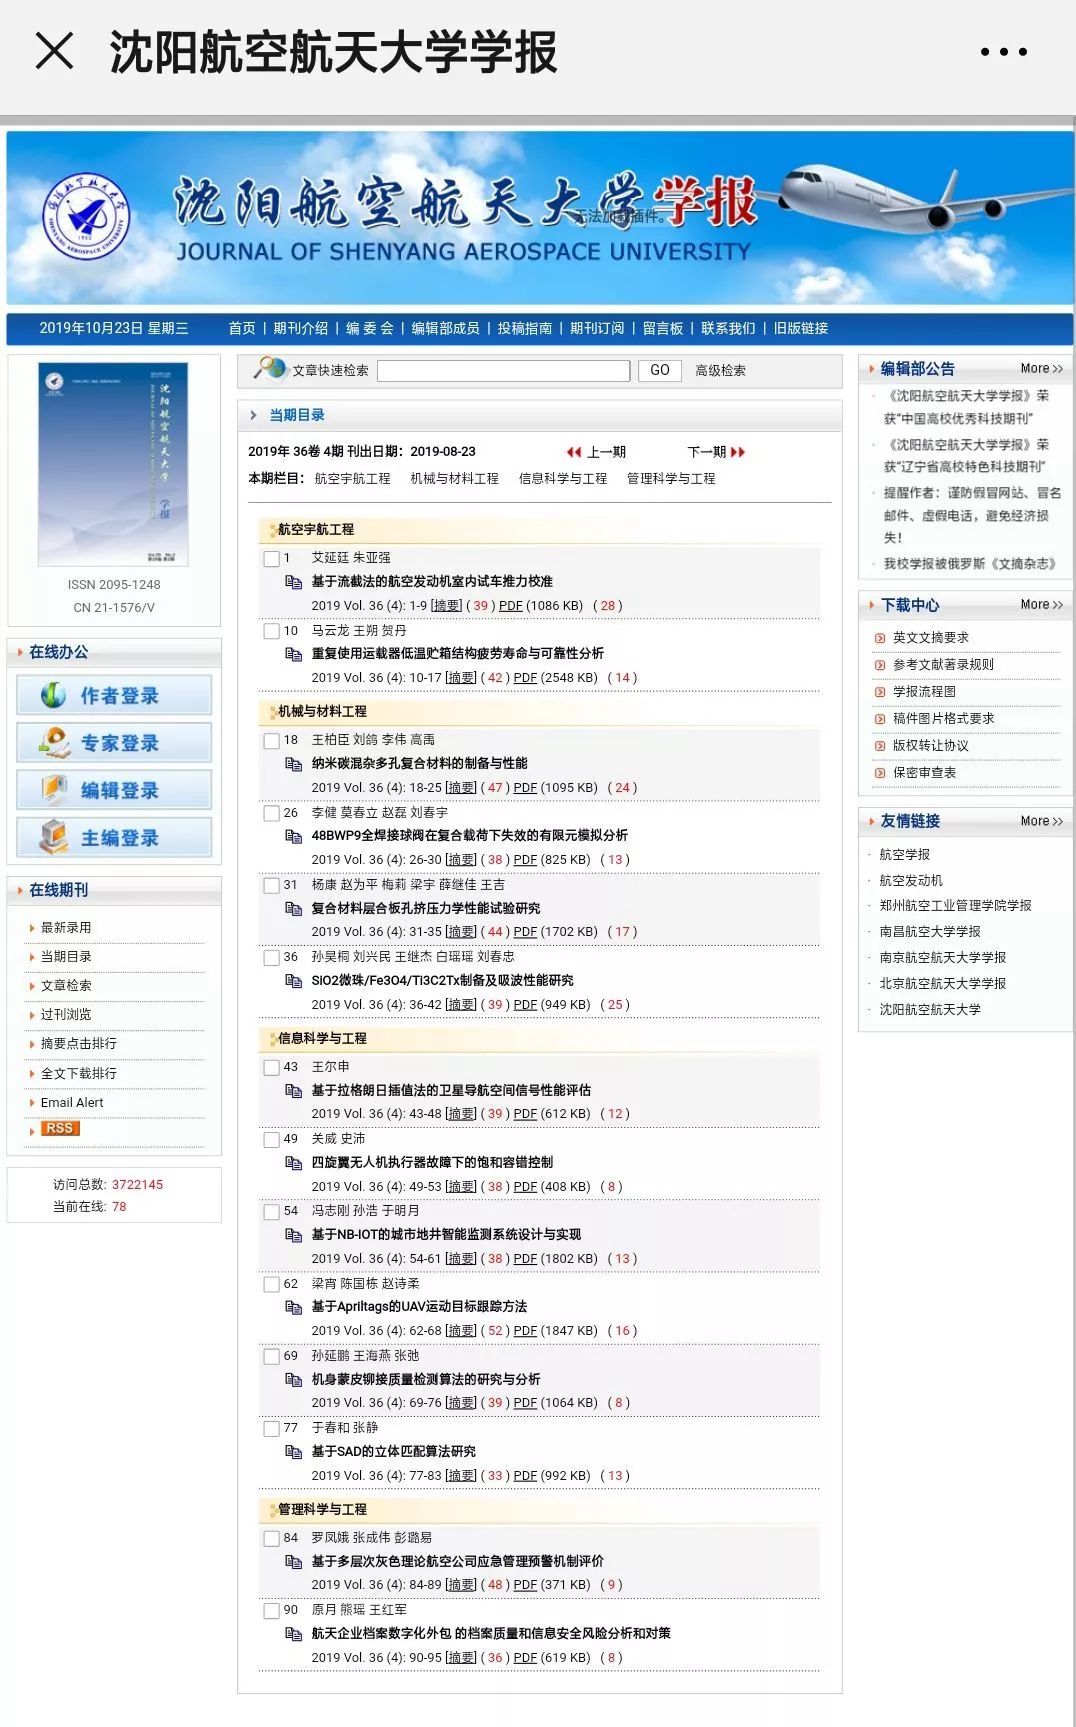Go to next issue 下一期
This screenshot has height=1727, width=1076.
[x=716, y=452]
